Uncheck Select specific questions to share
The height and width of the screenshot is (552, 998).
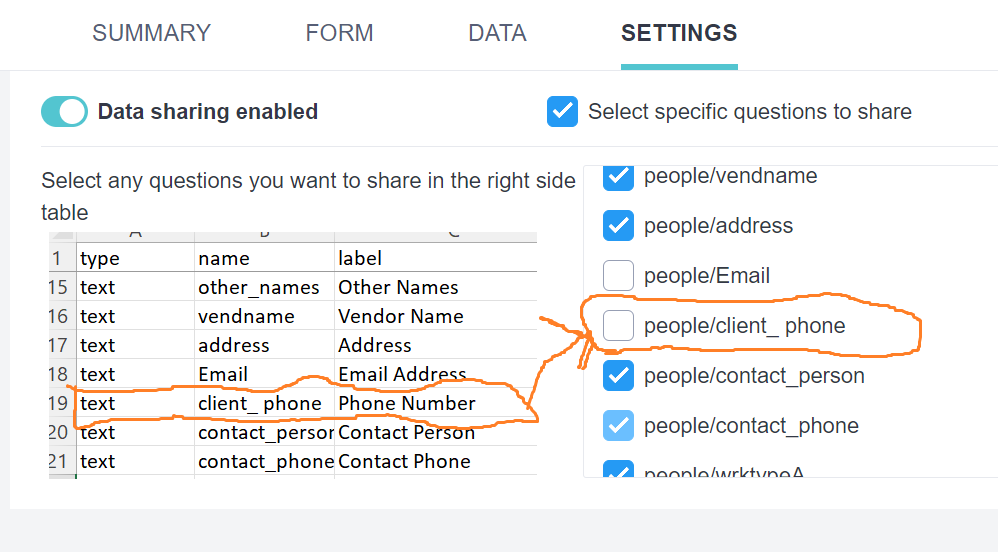click(x=563, y=112)
